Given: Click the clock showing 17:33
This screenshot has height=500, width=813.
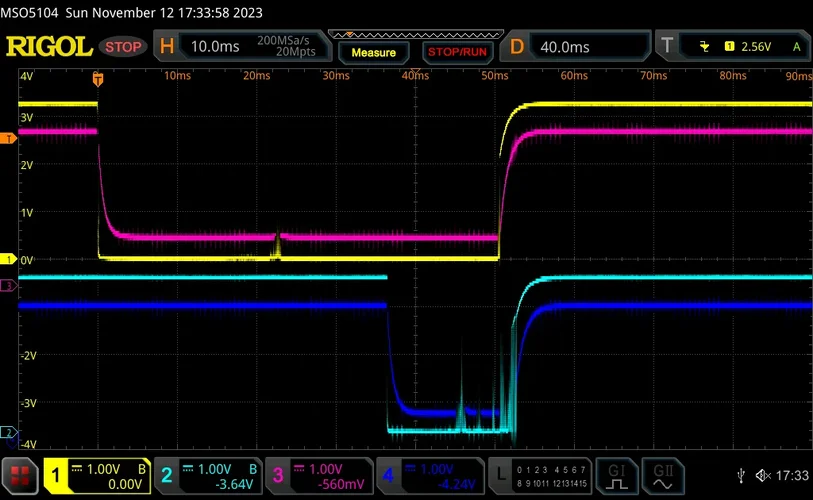Looking at the screenshot, I should tap(790, 476).
